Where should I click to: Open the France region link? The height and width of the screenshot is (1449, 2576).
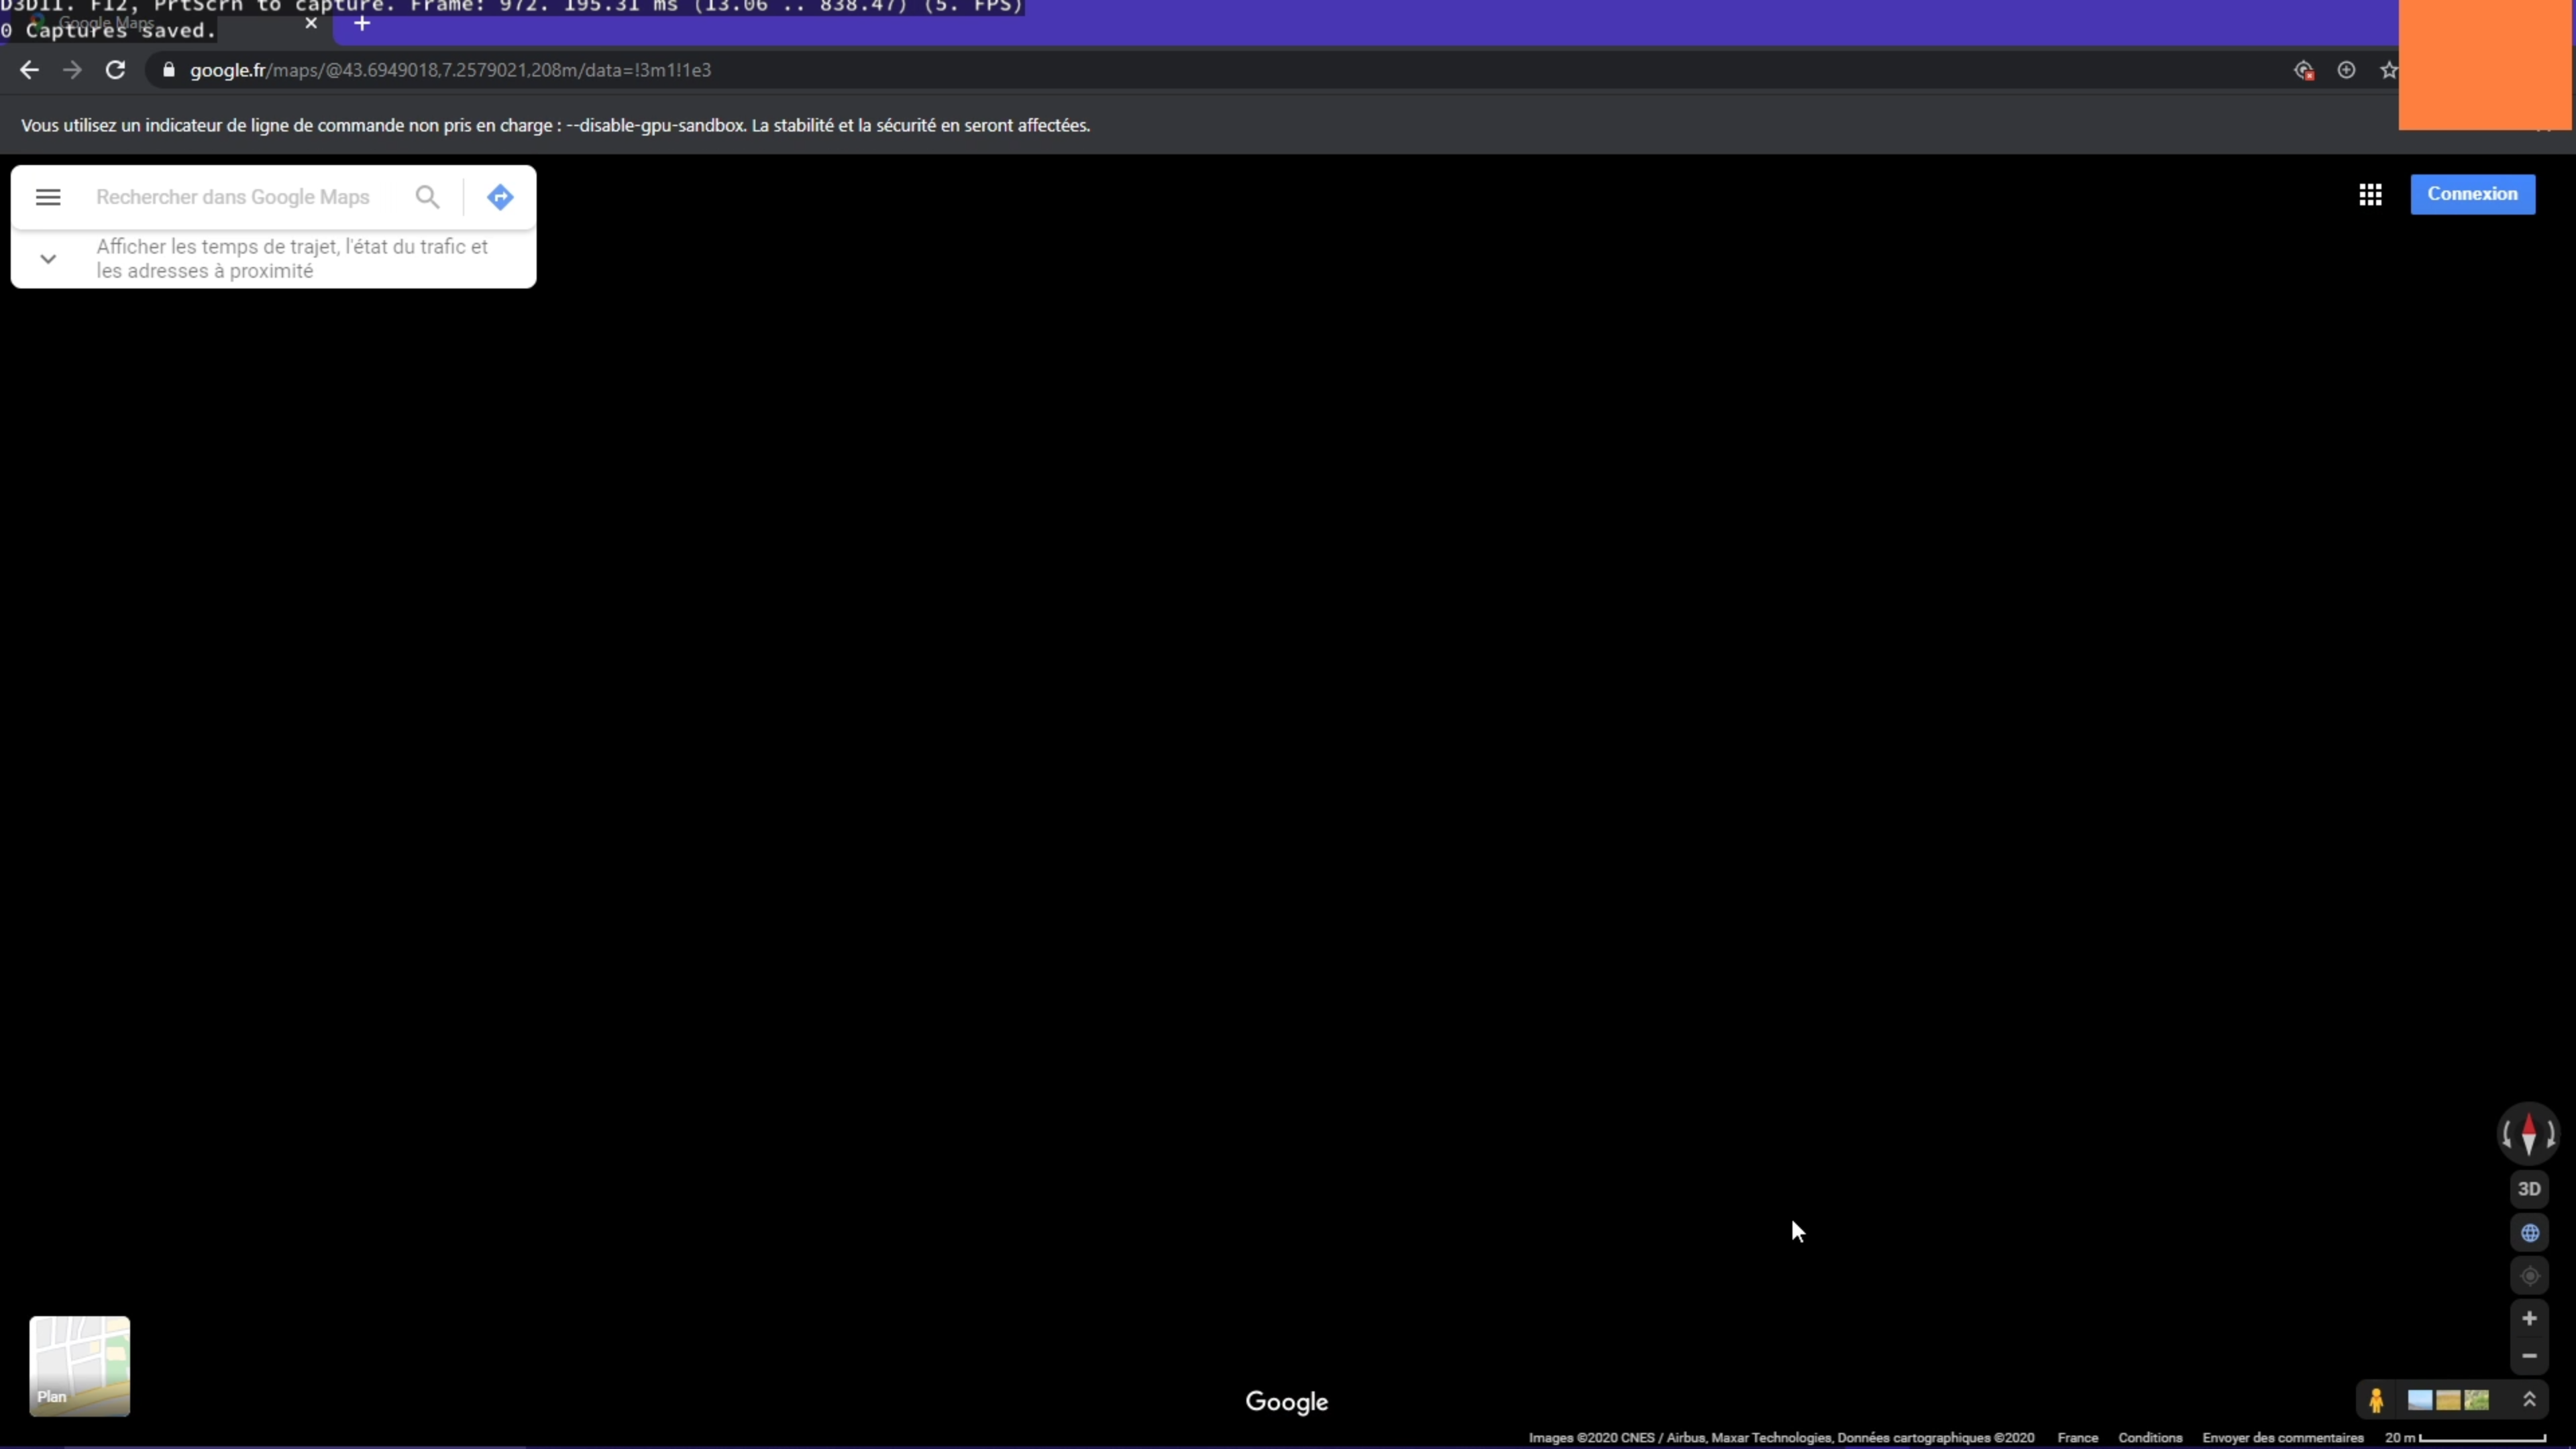[x=2077, y=1438]
